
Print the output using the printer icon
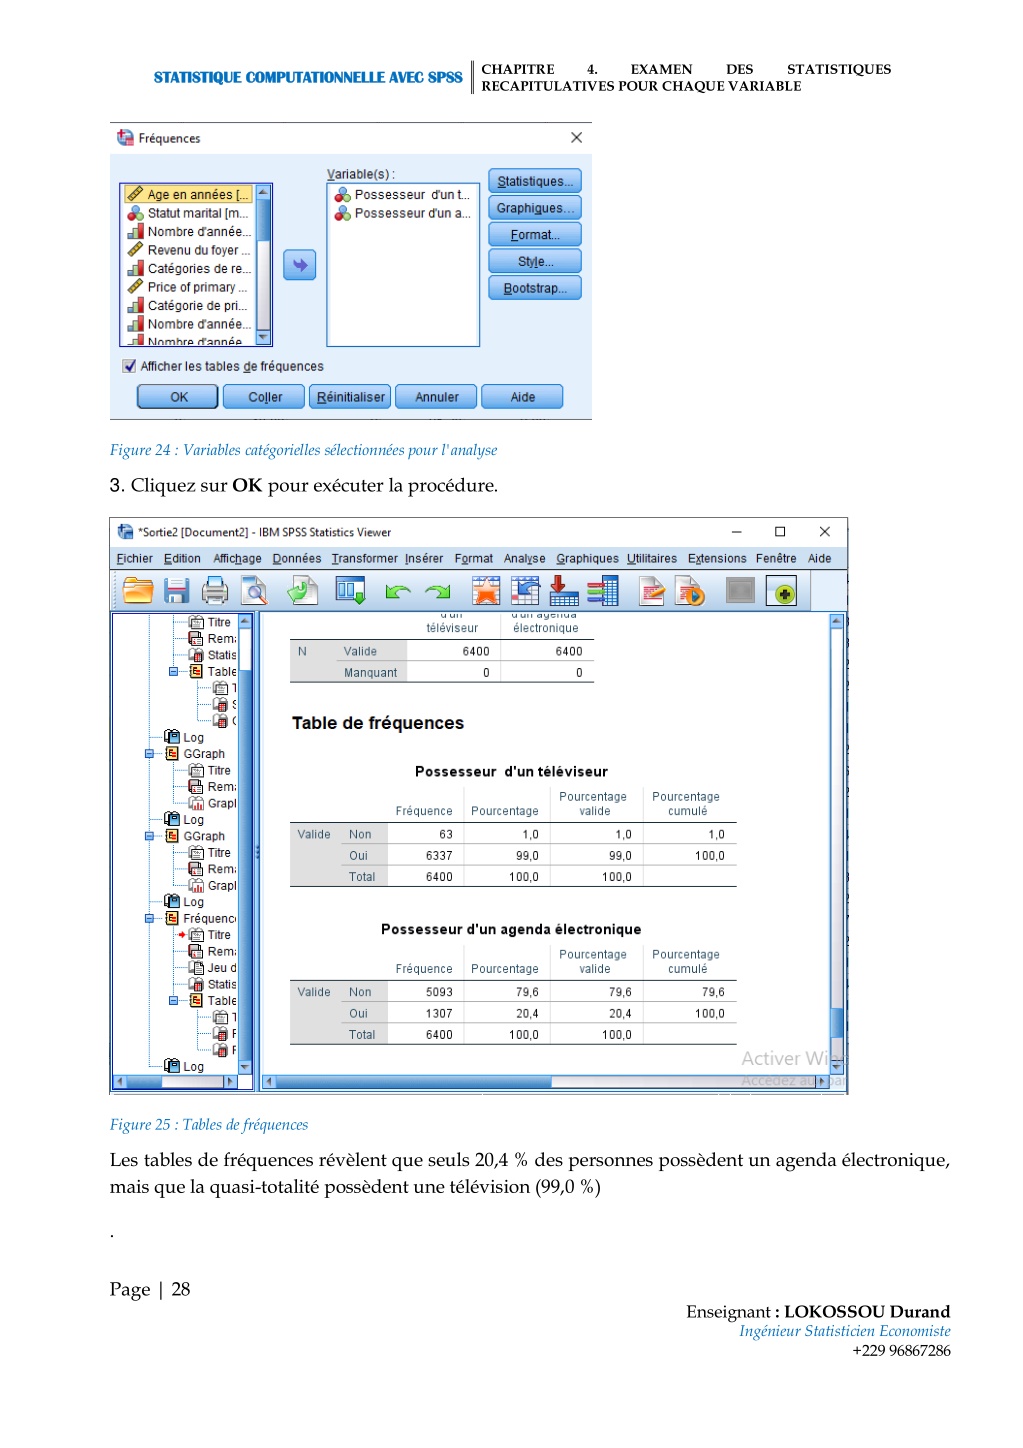[215, 591]
